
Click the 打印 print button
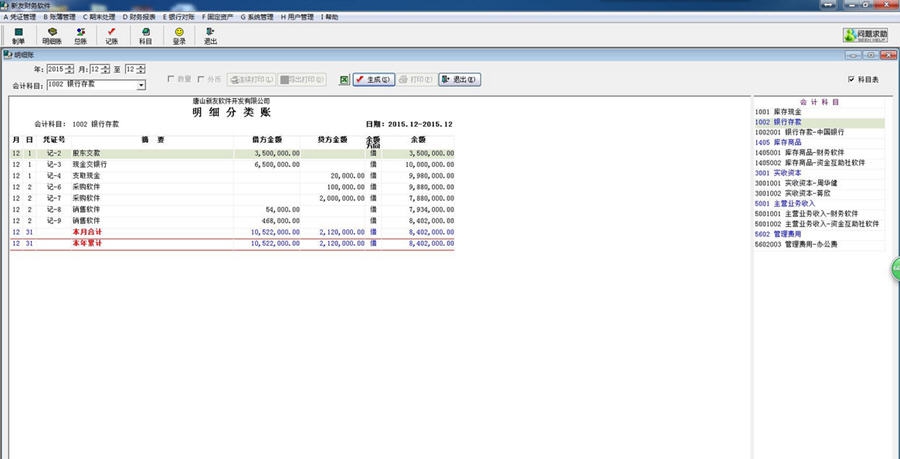coord(417,80)
